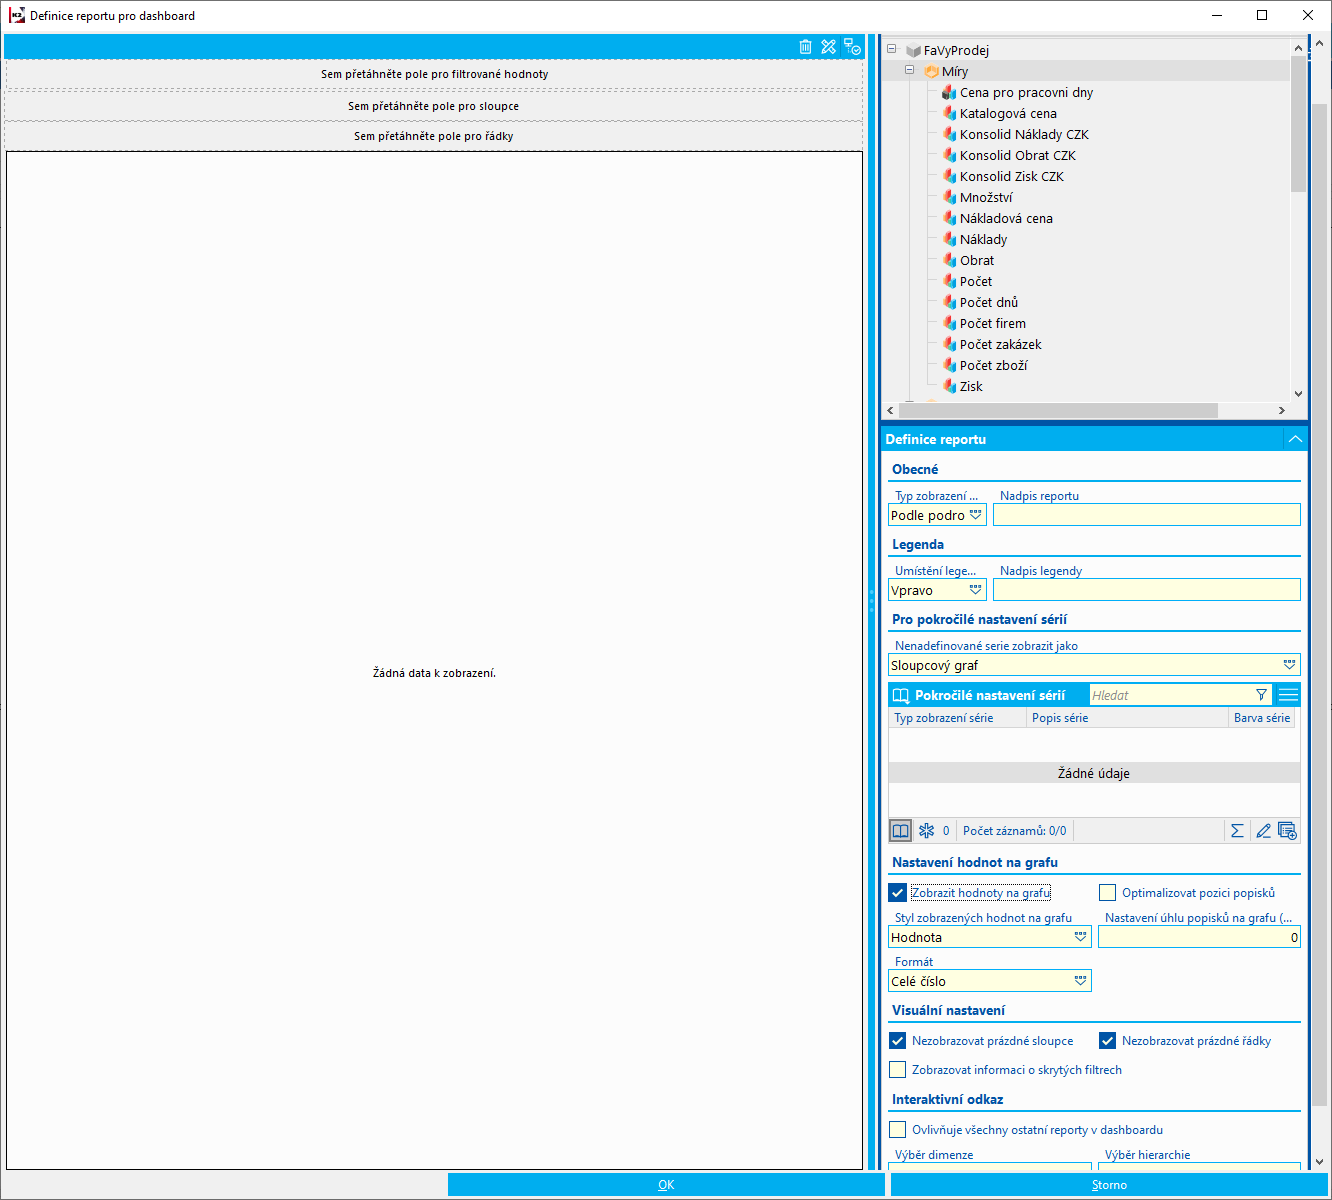Click the Nadpis legendy input field
This screenshot has width=1332, height=1200.
click(1147, 590)
